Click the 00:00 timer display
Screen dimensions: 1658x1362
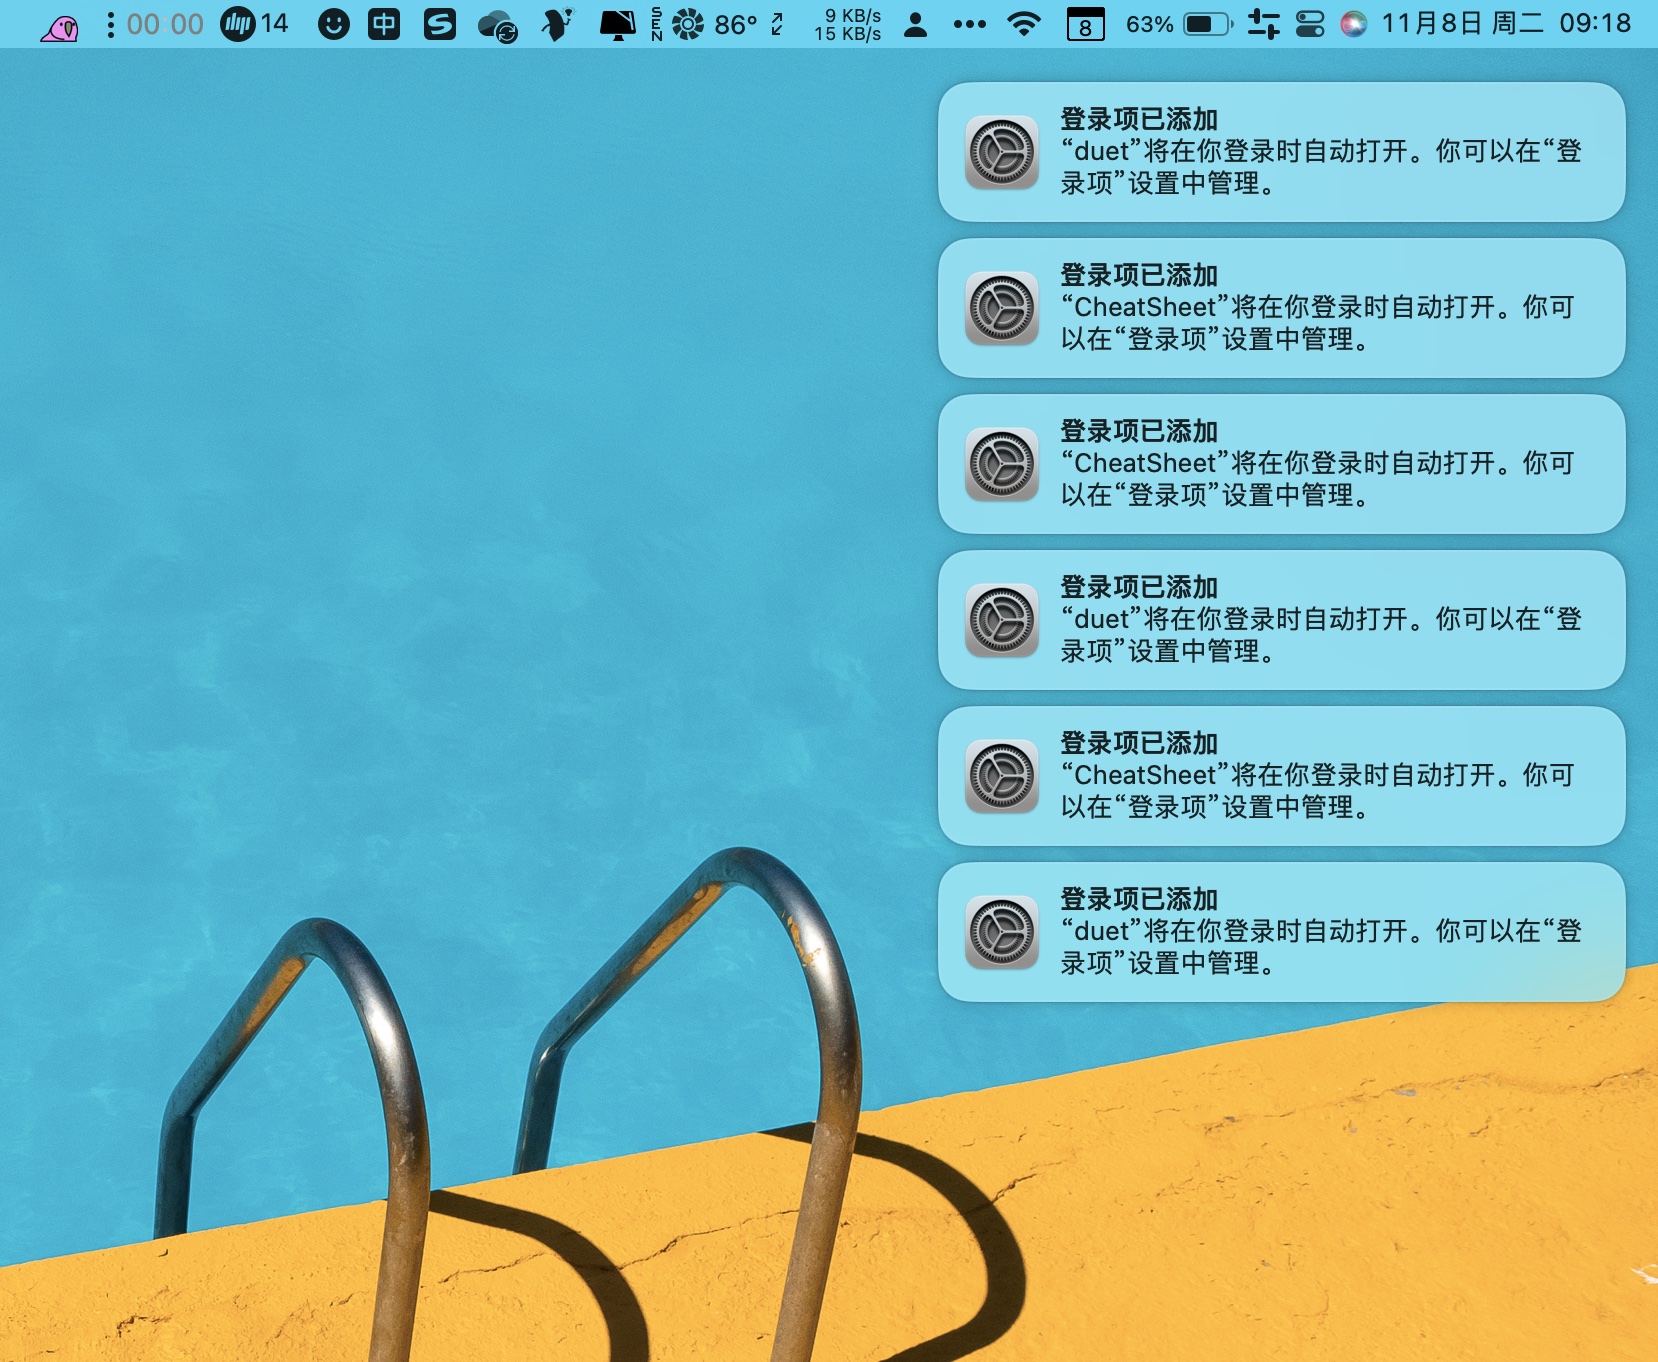(165, 24)
